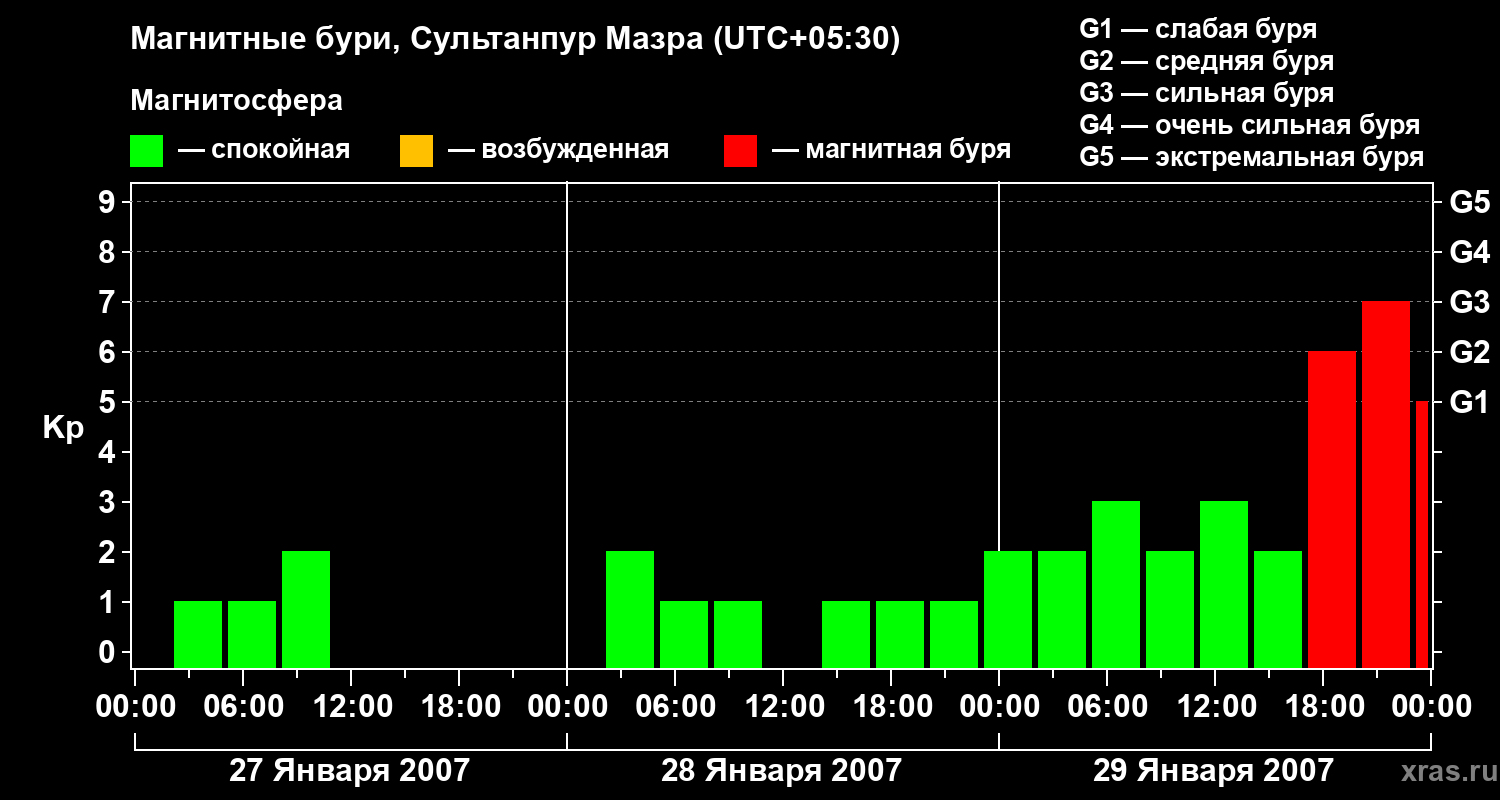Viewport: 1500px width, 800px height.
Task: Select the red Kp 6 bar
Action: click(1332, 510)
